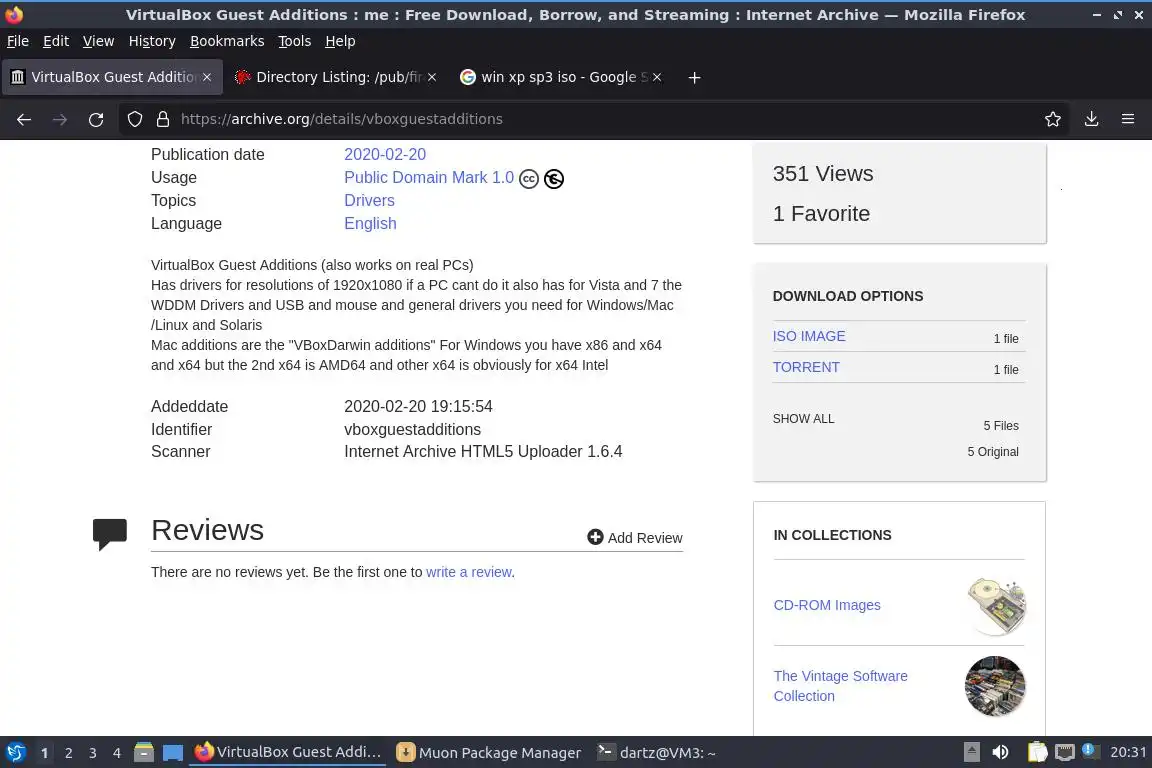The height and width of the screenshot is (768, 1152).
Task: Open Public Domain Mark 1.0 link
Action: tap(429, 177)
